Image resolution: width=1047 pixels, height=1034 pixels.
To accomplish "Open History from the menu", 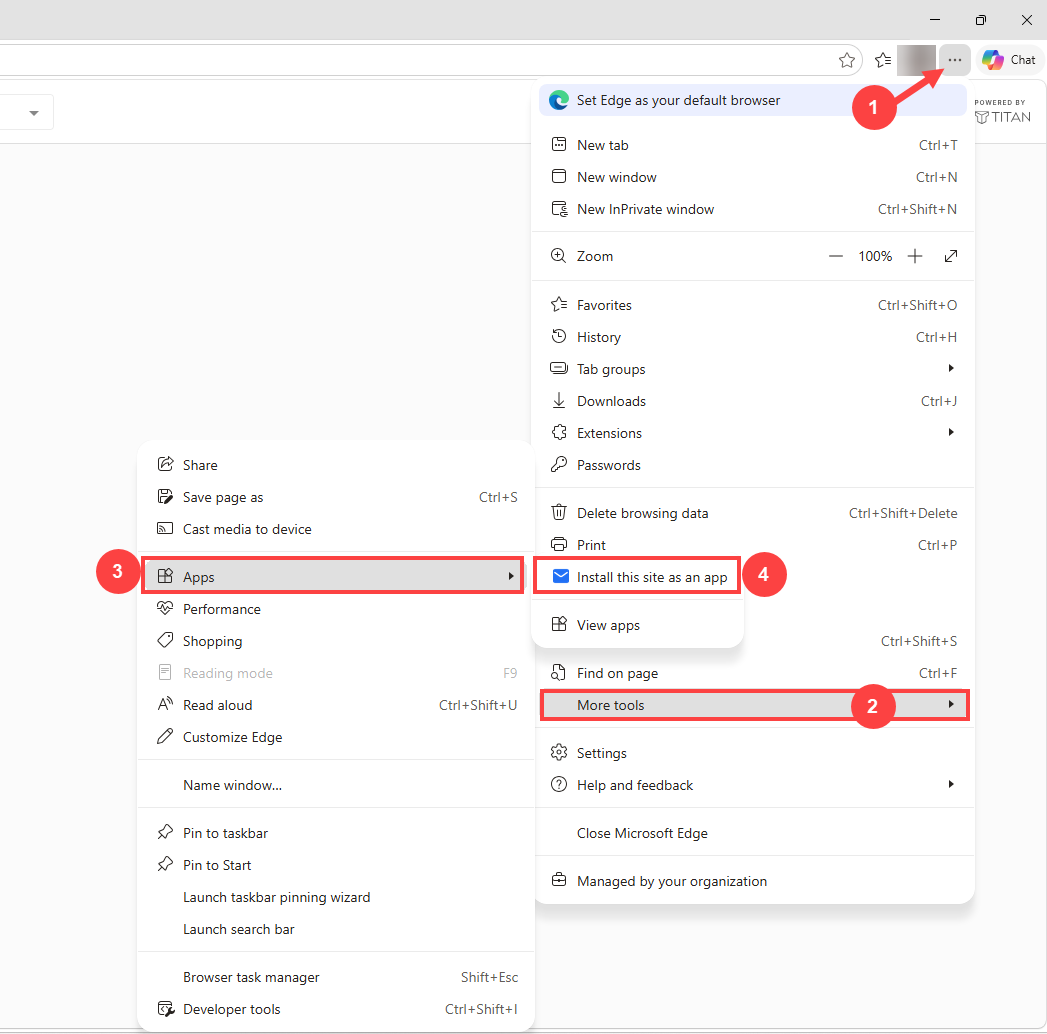I will 754,338.
